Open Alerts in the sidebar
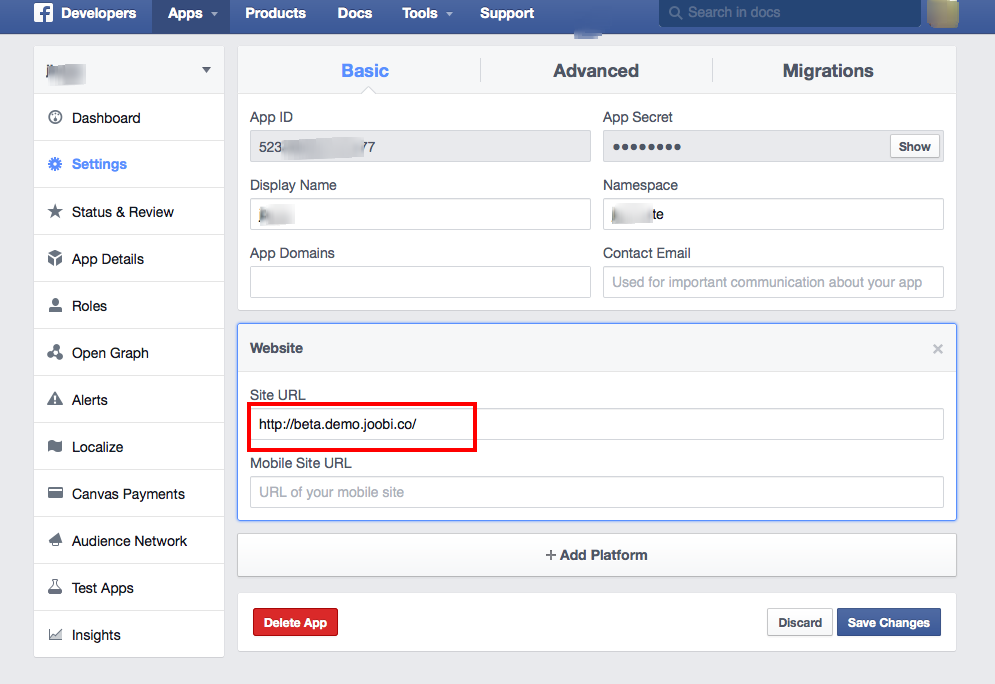 click(x=129, y=399)
